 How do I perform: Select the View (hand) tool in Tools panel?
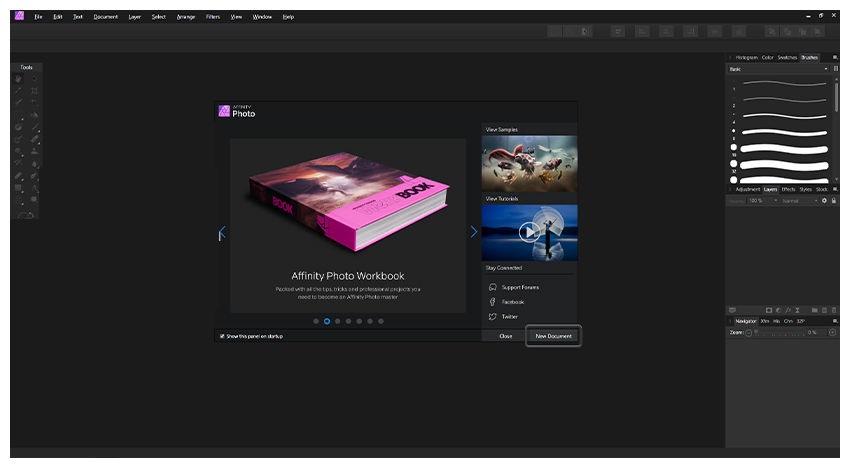[x=19, y=79]
